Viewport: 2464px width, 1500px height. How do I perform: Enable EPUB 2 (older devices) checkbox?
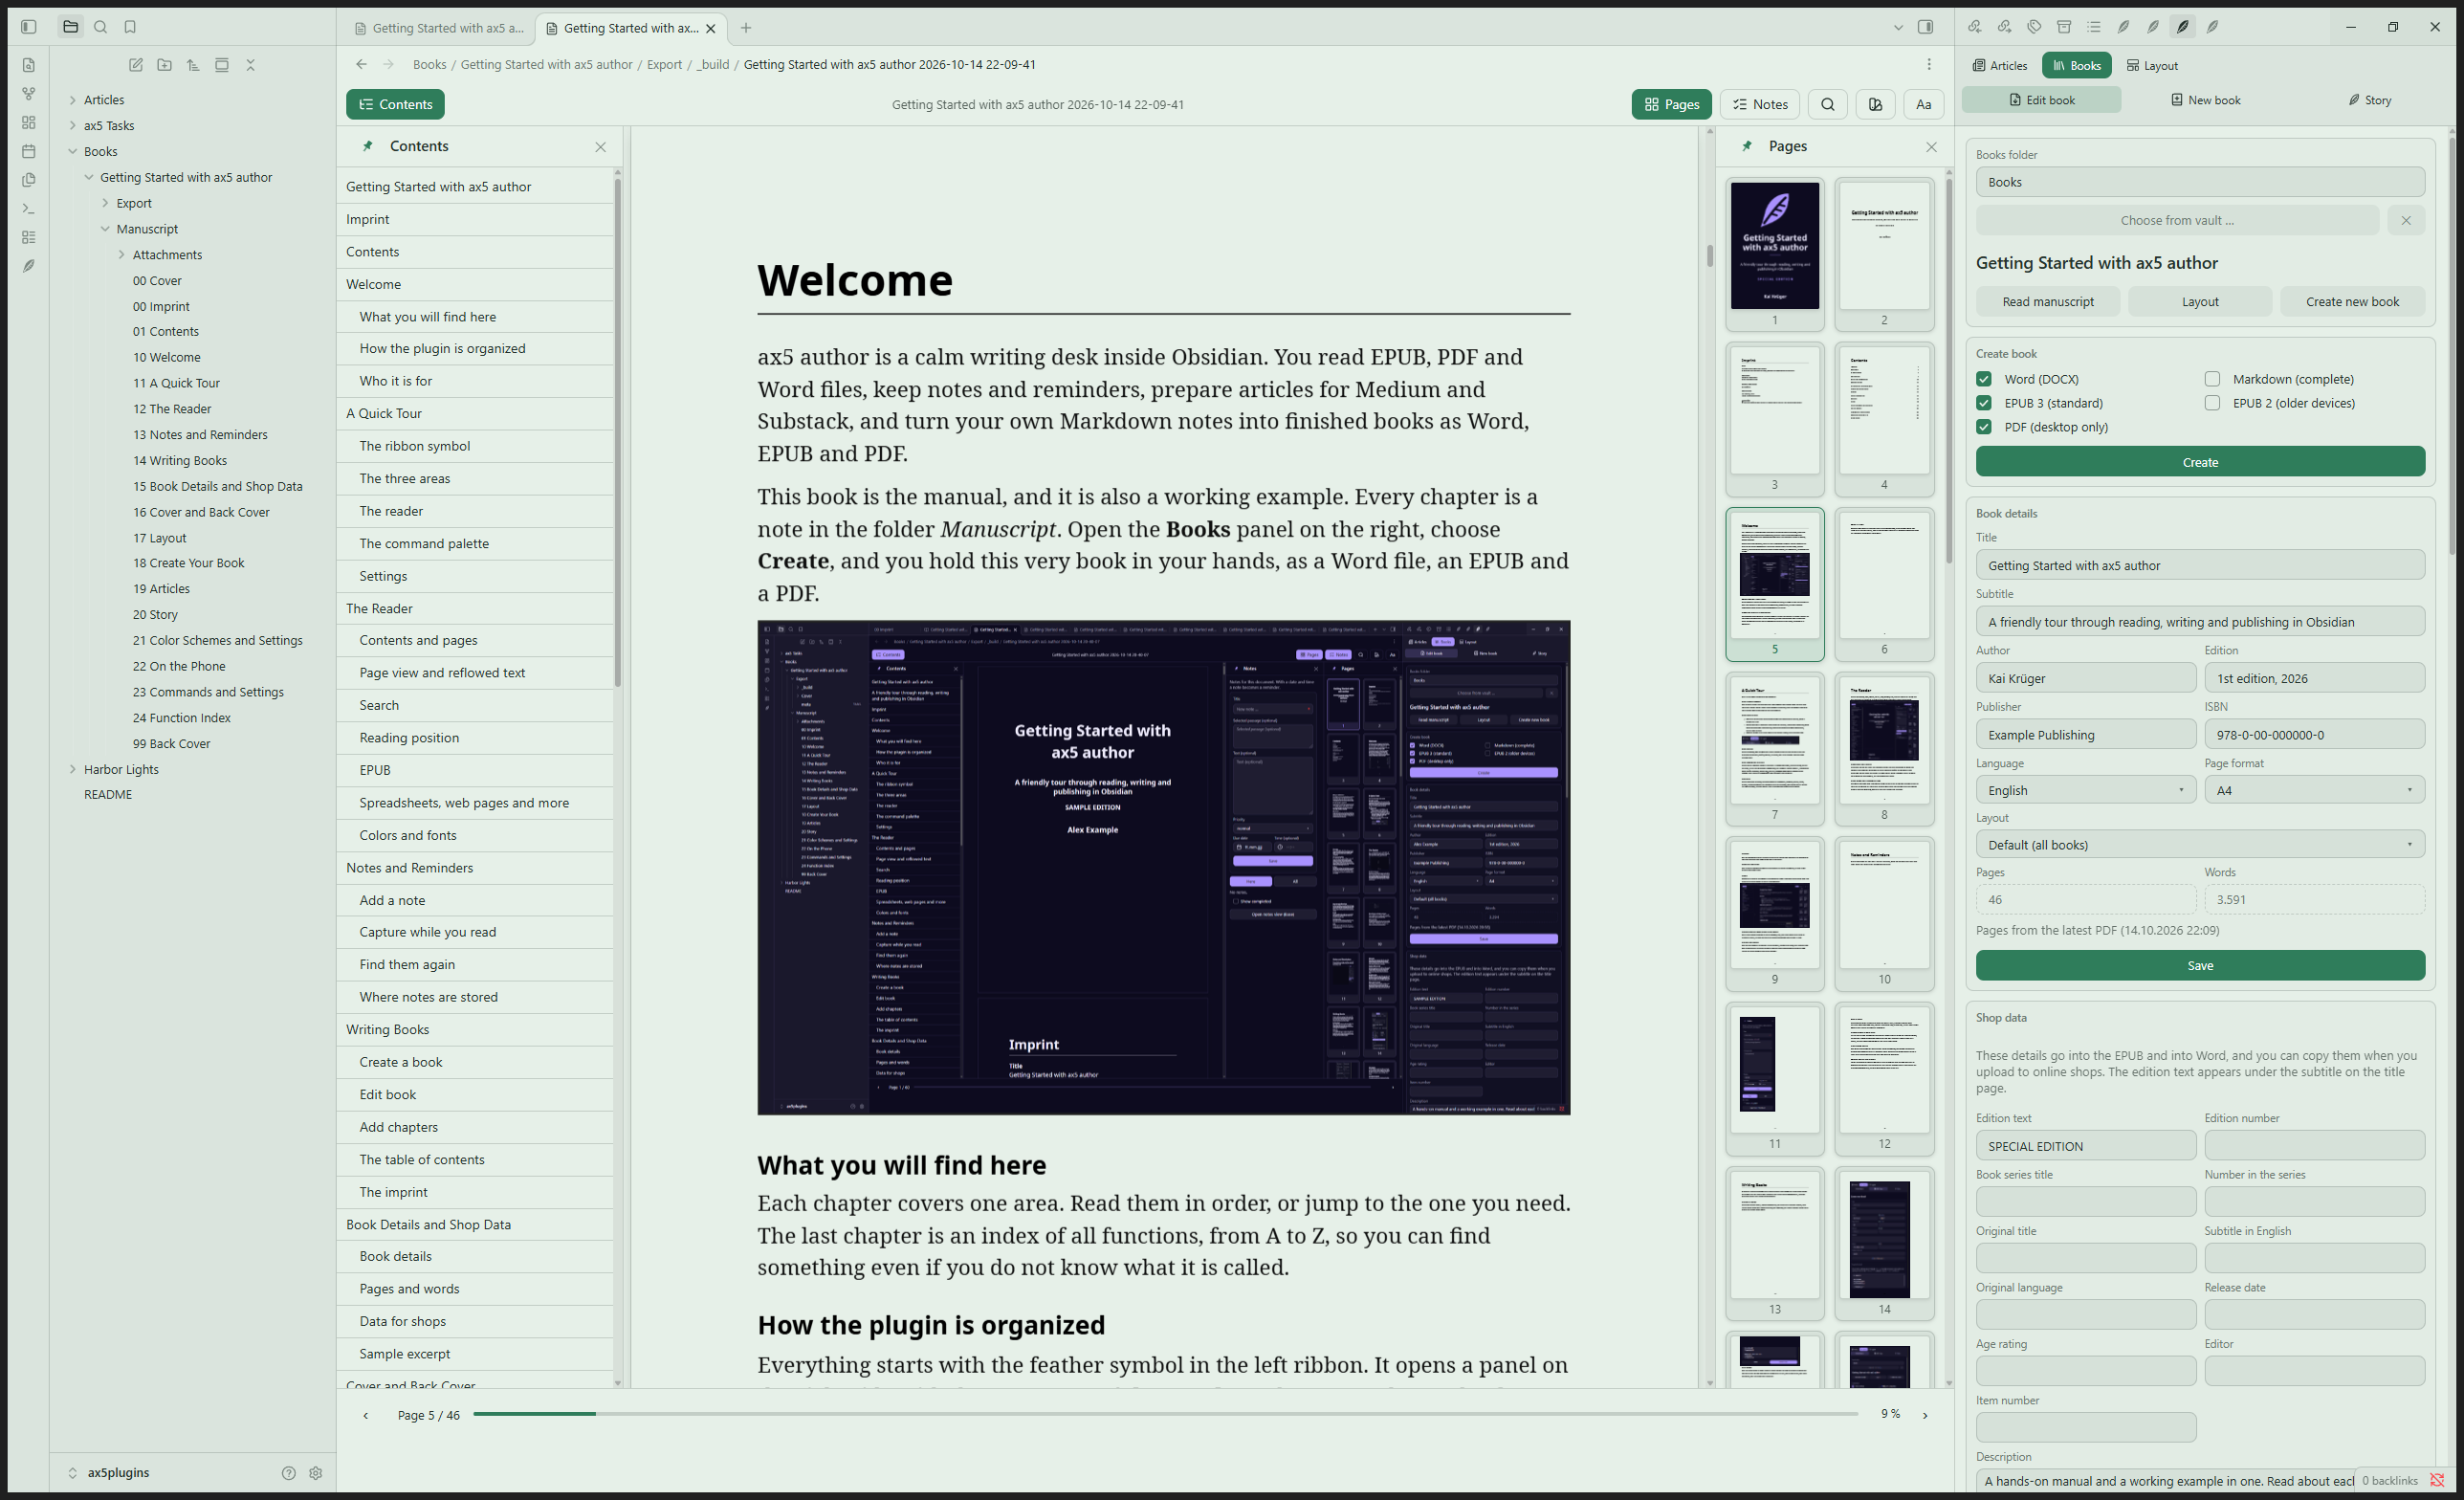point(2212,403)
